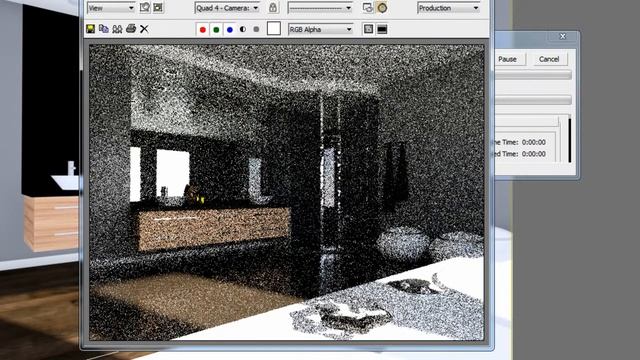Click the Edit Region icon next to View

click(x=144, y=7)
